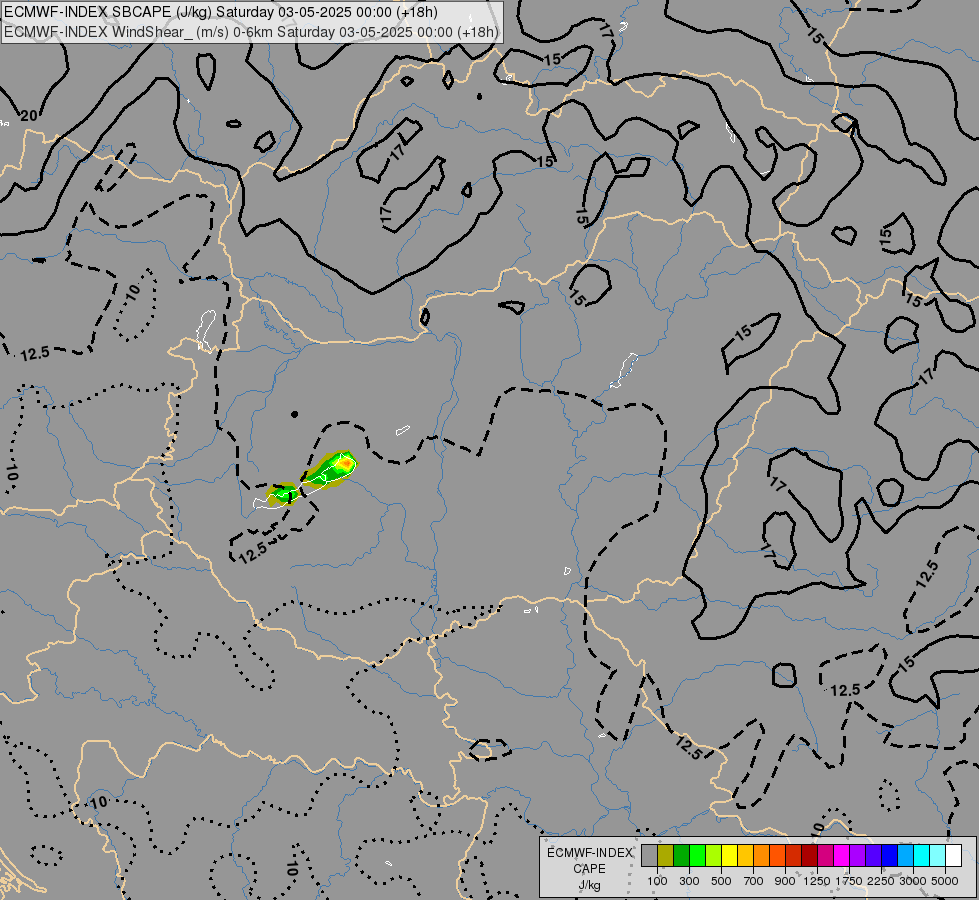Click the legend value 3000

(x=913, y=881)
